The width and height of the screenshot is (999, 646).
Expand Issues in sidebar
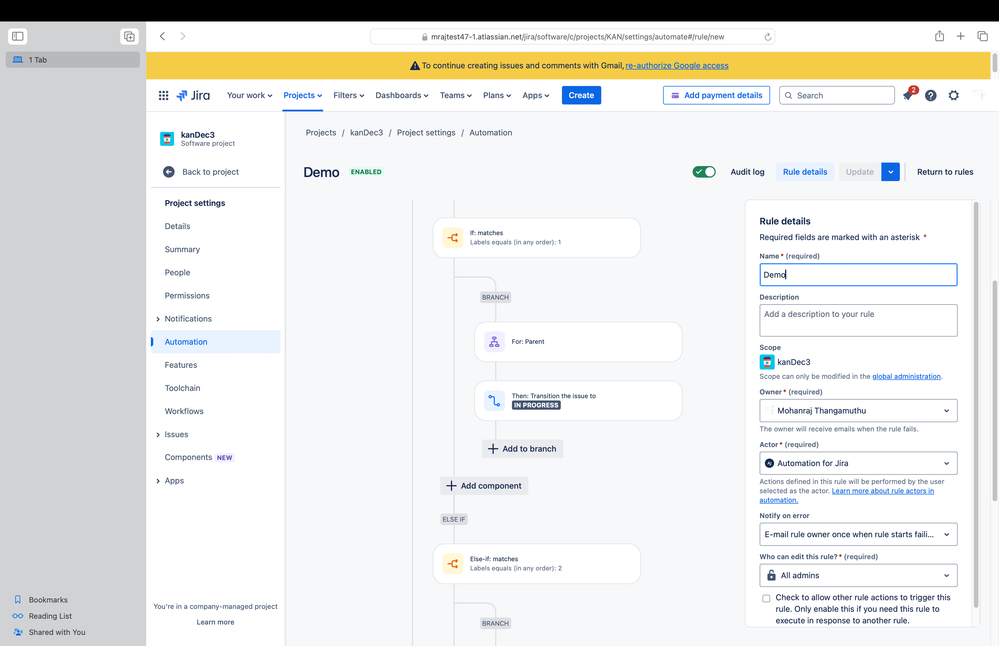coord(158,434)
